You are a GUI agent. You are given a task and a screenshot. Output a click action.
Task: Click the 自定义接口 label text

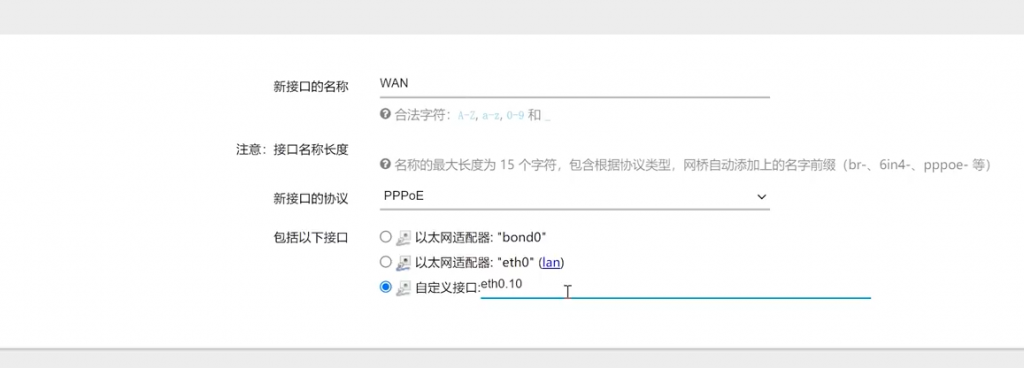[x=447, y=288]
